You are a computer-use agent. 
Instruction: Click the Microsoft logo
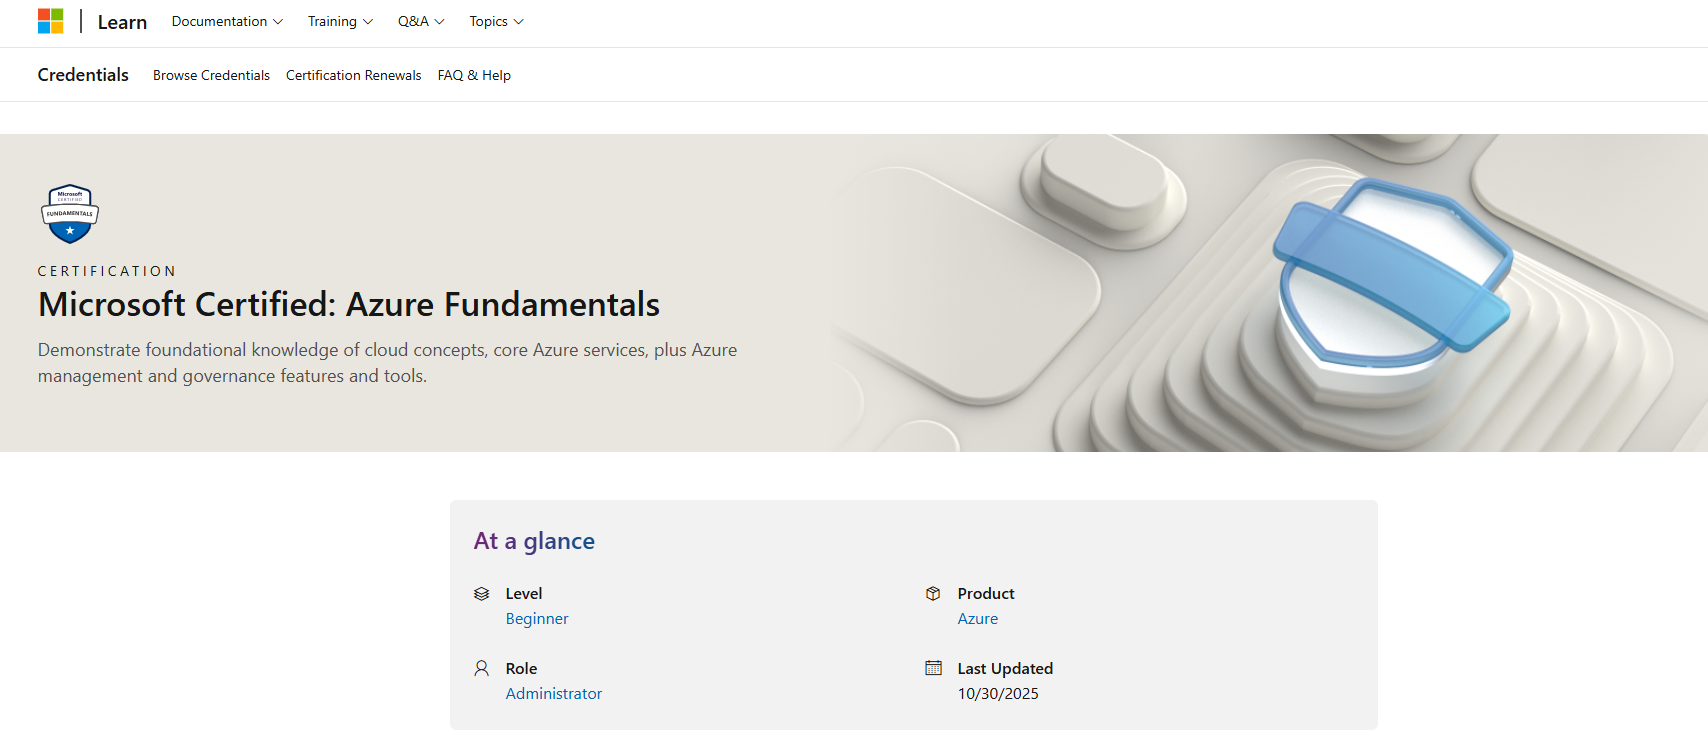(x=51, y=21)
